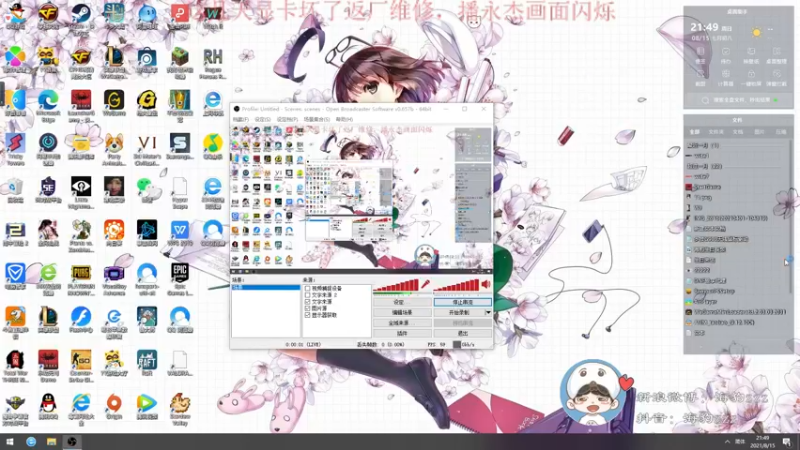This screenshot has height=450, width=800.
Task: Open the dropdown arrow beside 开始录制
Action: (x=488, y=312)
